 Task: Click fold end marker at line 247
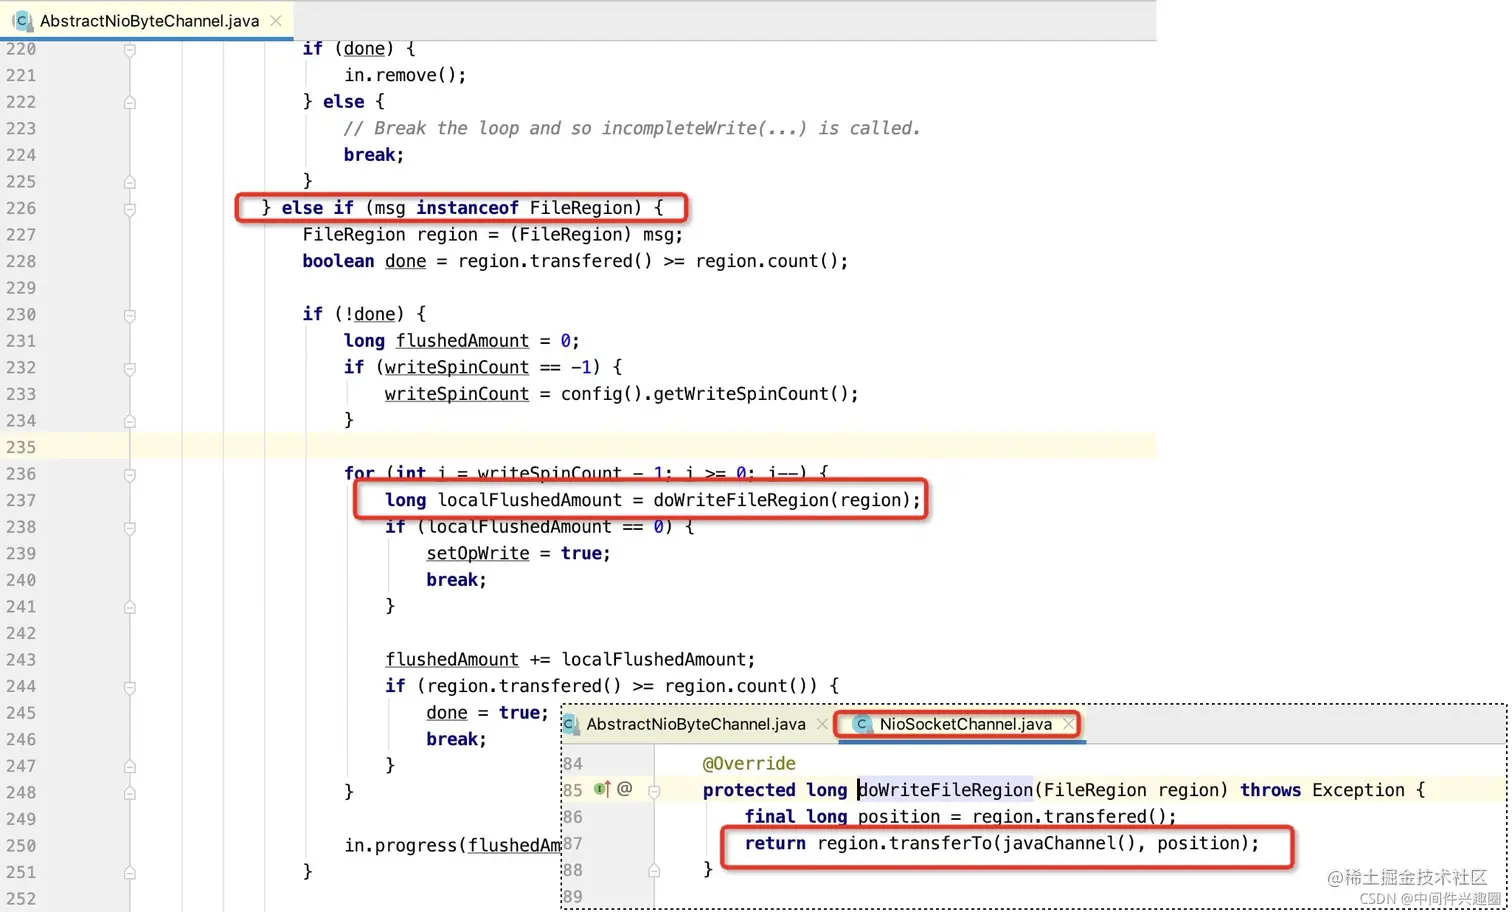coord(130,766)
